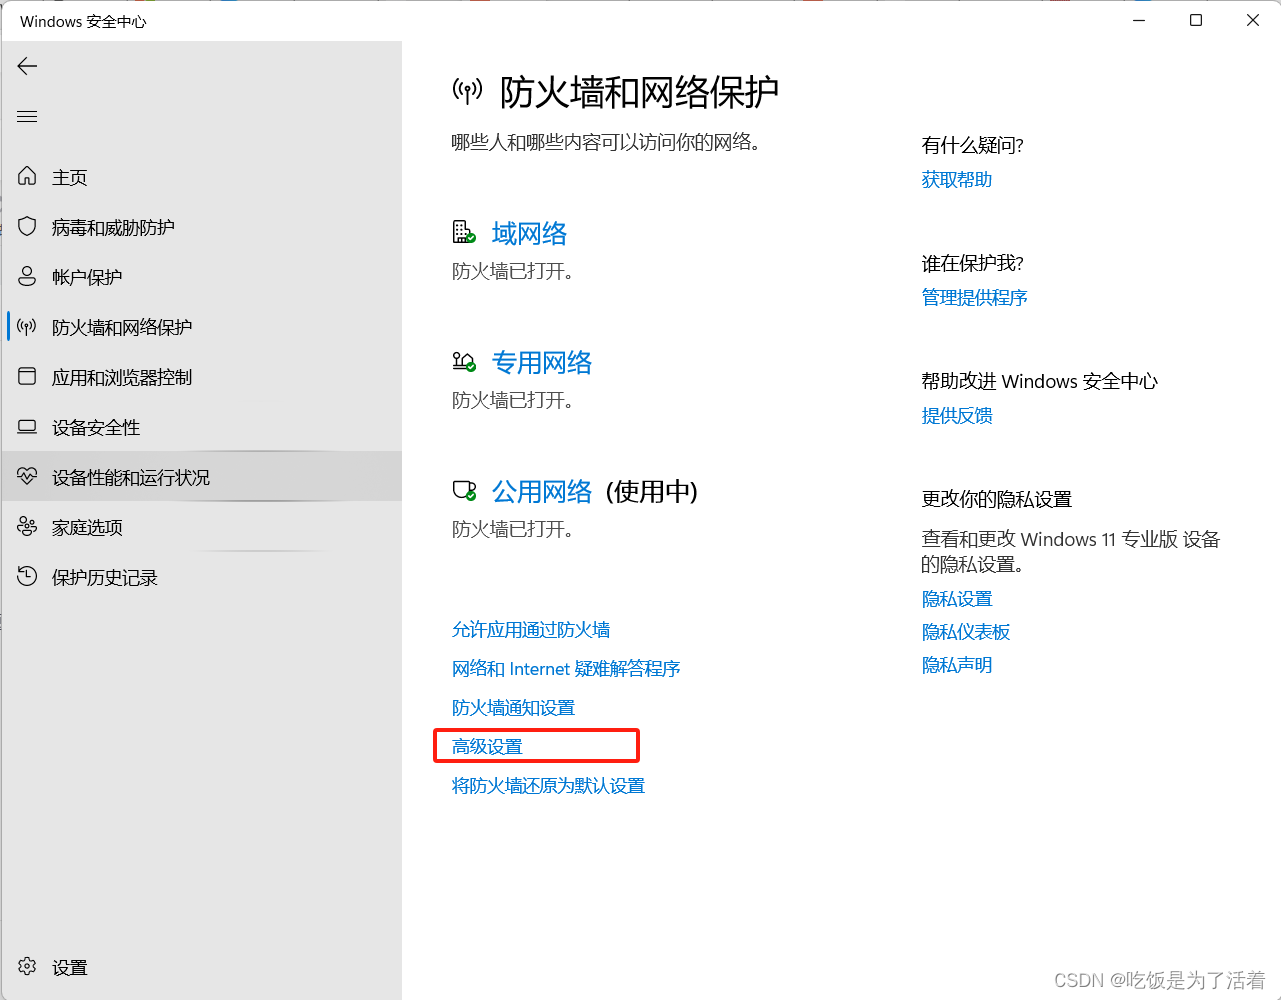
Task: Click the back arrow icon
Action: point(27,66)
